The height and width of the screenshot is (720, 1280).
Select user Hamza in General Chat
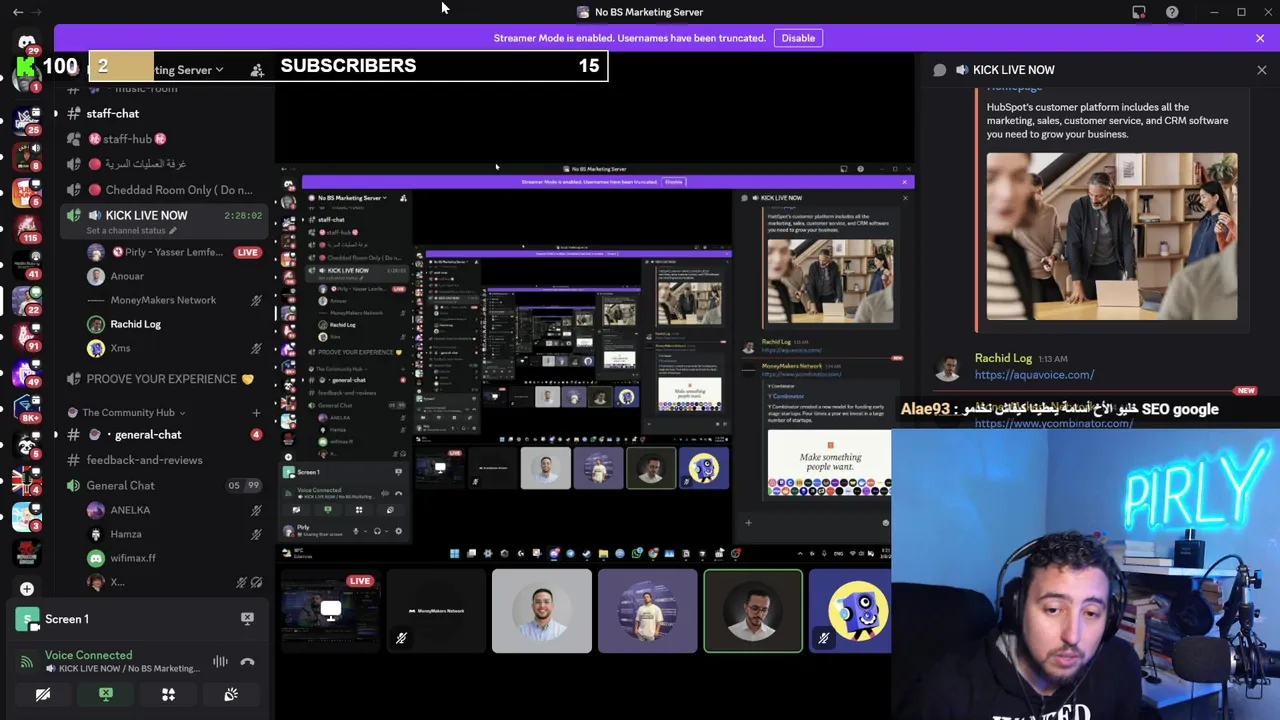tap(175, 534)
